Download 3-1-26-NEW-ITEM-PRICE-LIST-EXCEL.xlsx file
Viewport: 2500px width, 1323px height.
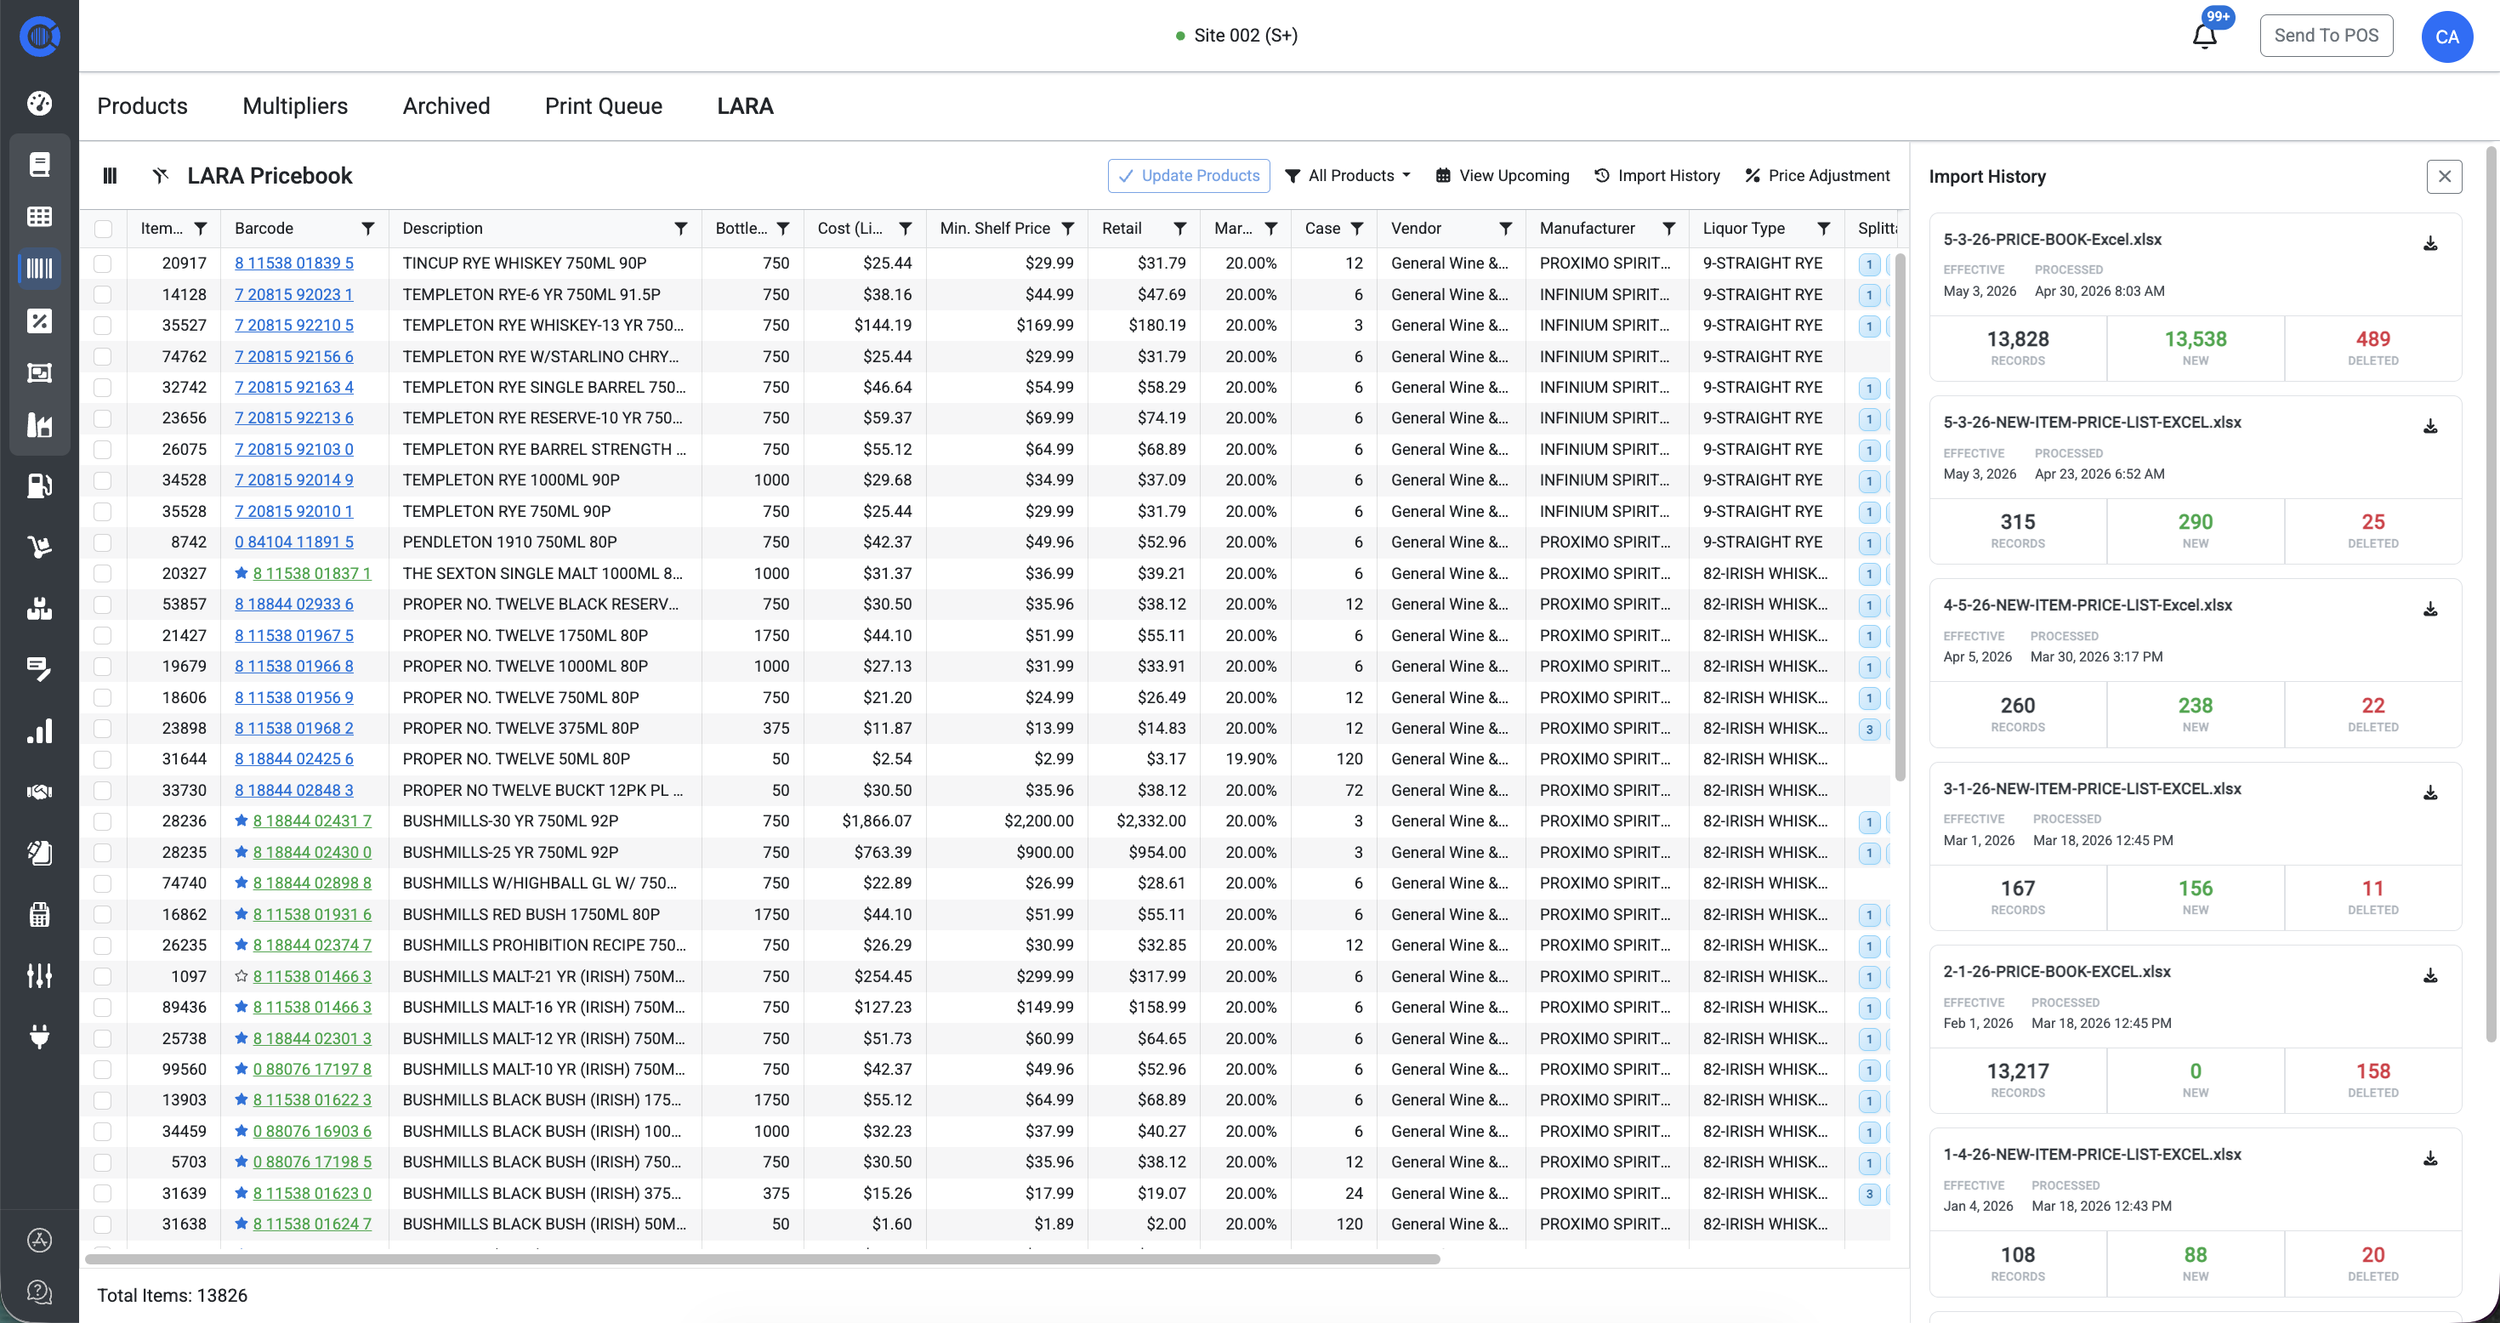coord(2431,793)
